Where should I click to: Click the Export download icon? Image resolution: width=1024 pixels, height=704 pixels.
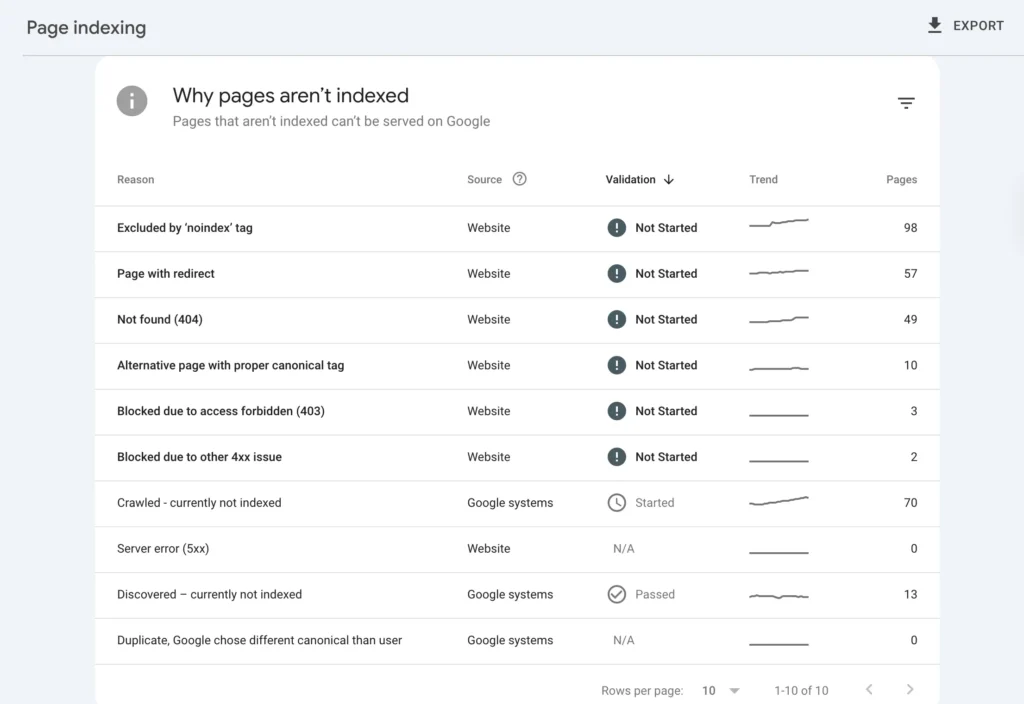[935, 25]
